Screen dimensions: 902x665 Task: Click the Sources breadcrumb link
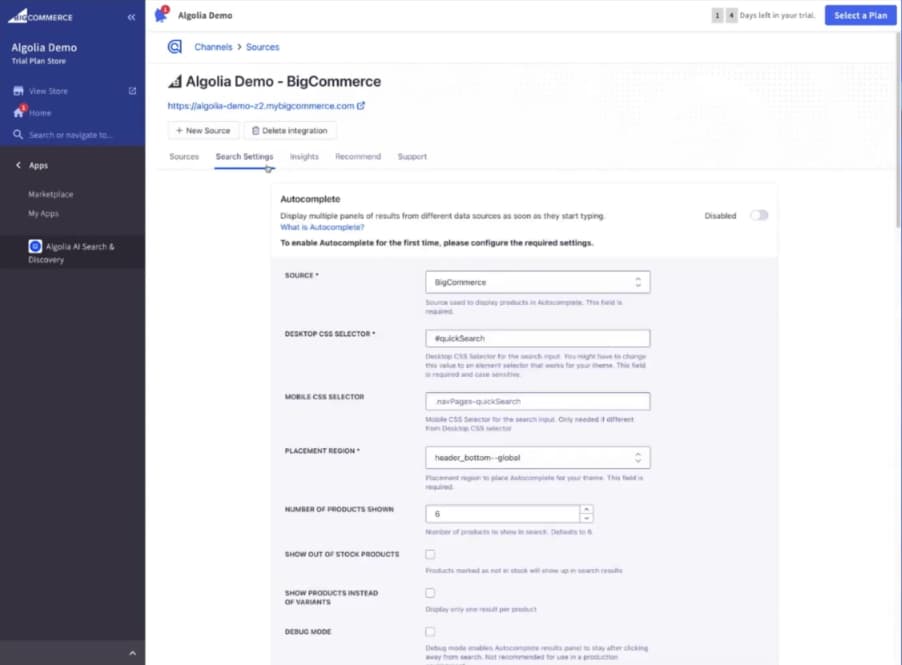[263, 47]
